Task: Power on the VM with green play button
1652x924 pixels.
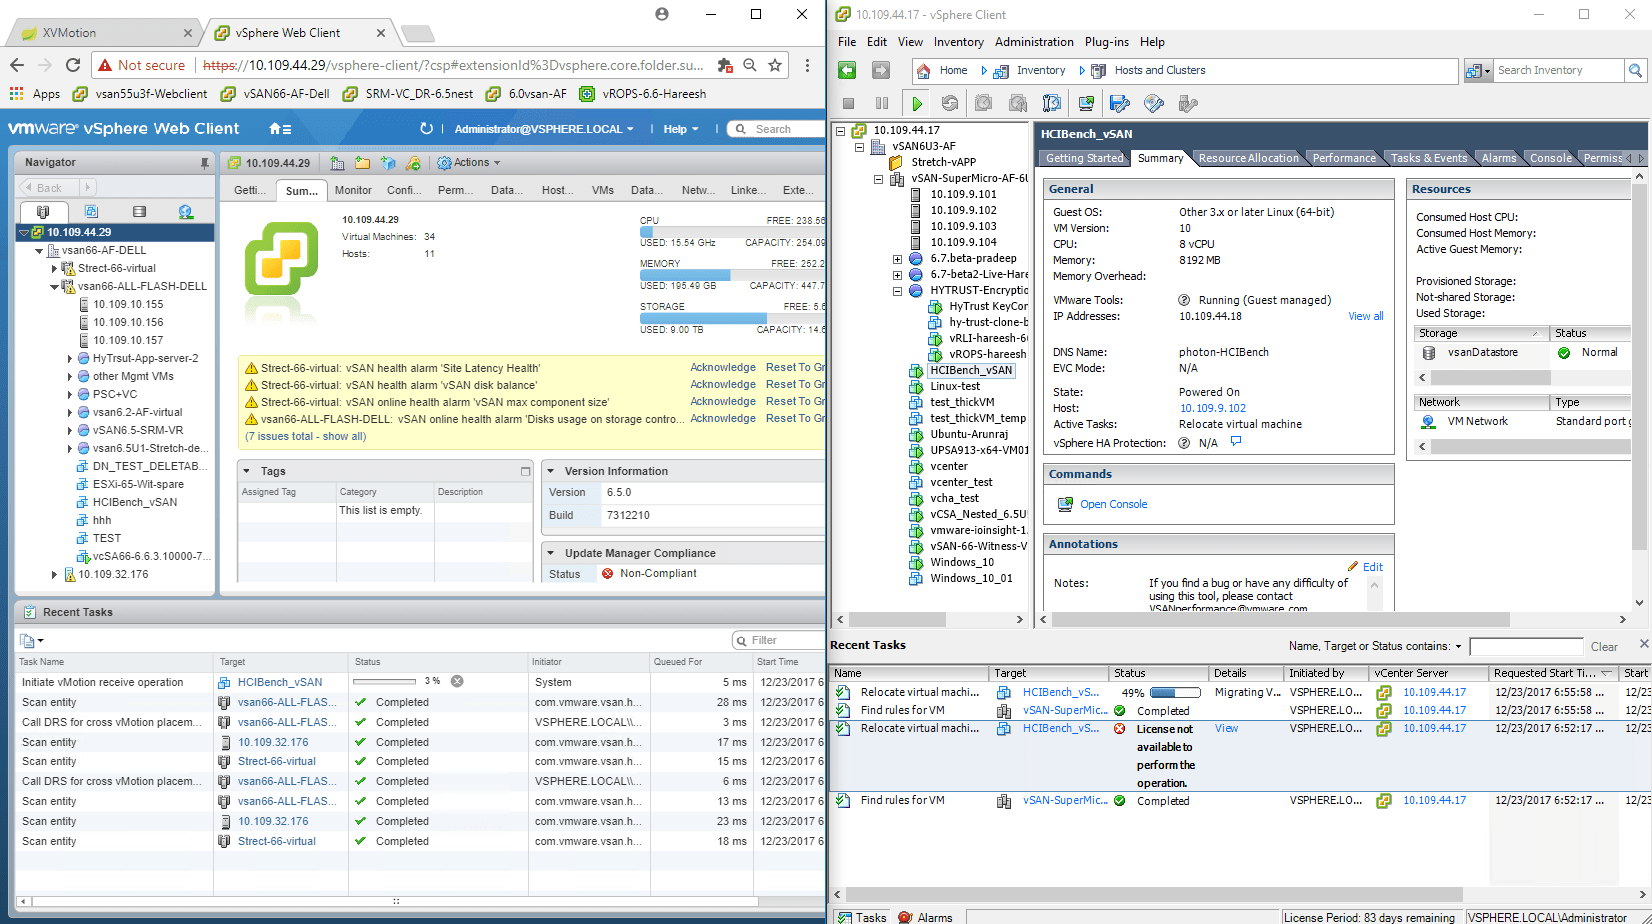Action: pos(916,103)
